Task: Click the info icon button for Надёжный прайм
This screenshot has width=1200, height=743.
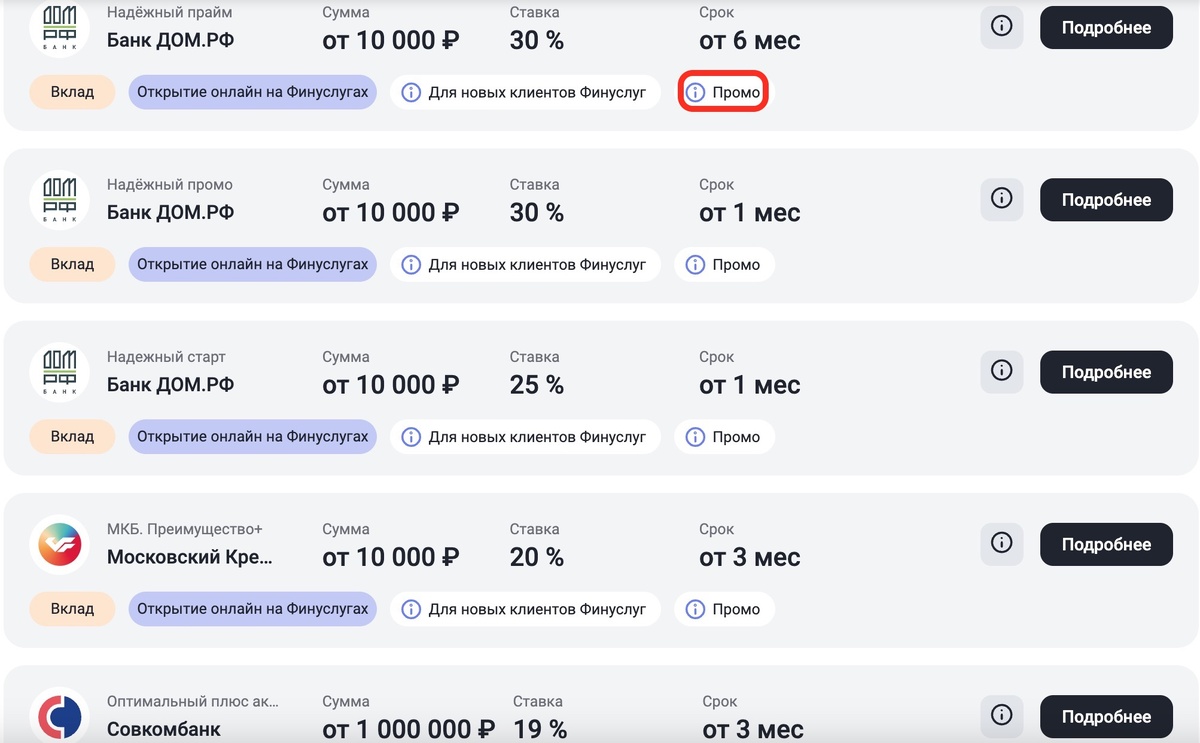Action: [1001, 27]
